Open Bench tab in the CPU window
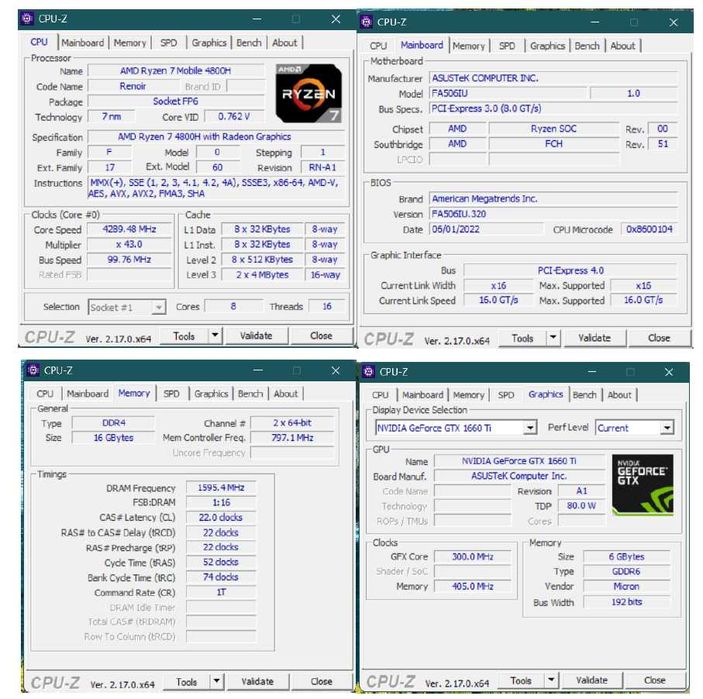 point(249,43)
